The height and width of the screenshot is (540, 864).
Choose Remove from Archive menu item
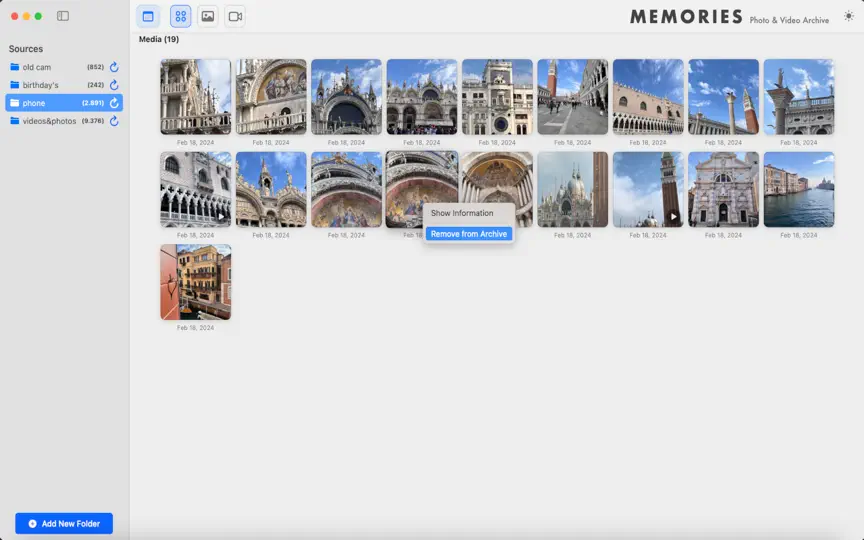coord(468,234)
